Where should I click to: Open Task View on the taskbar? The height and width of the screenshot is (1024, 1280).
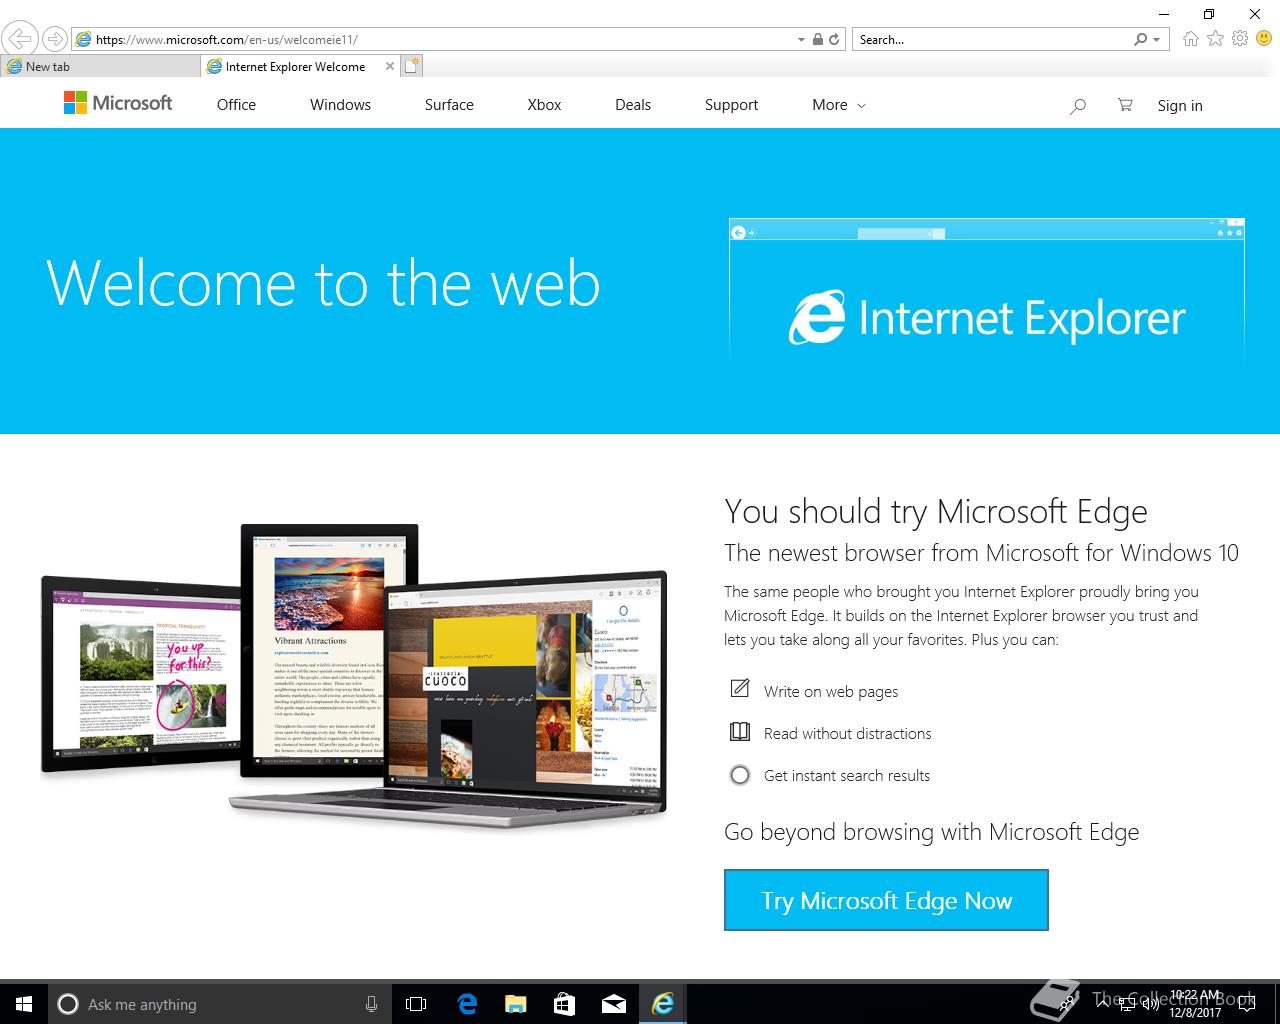point(416,1004)
